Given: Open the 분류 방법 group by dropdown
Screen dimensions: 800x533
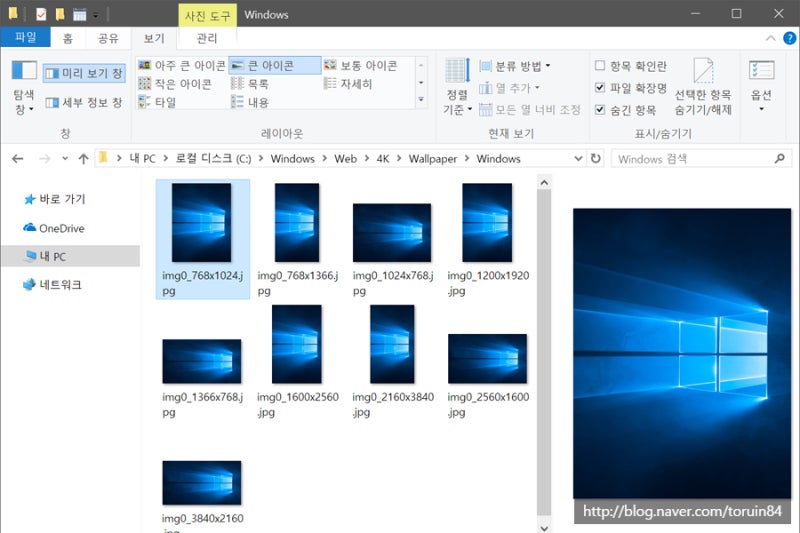Looking at the screenshot, I should (x=515, y=66).
